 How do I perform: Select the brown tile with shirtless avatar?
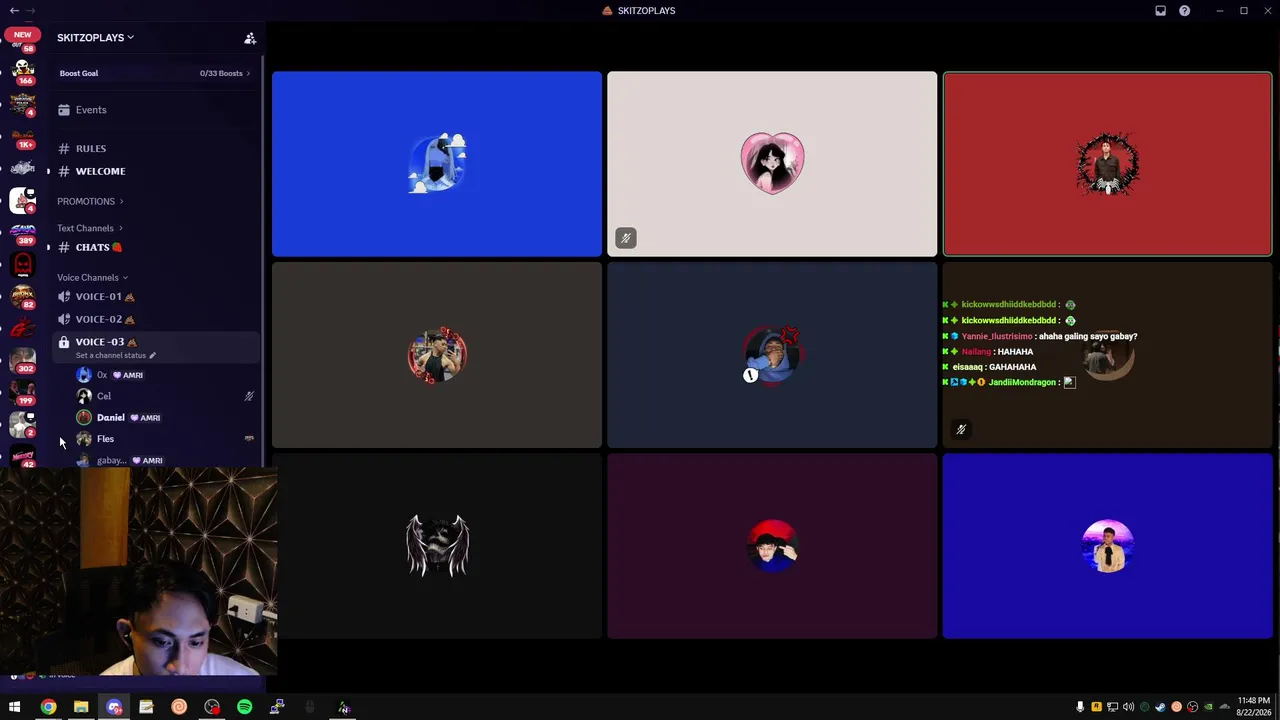tap(437, 355)
